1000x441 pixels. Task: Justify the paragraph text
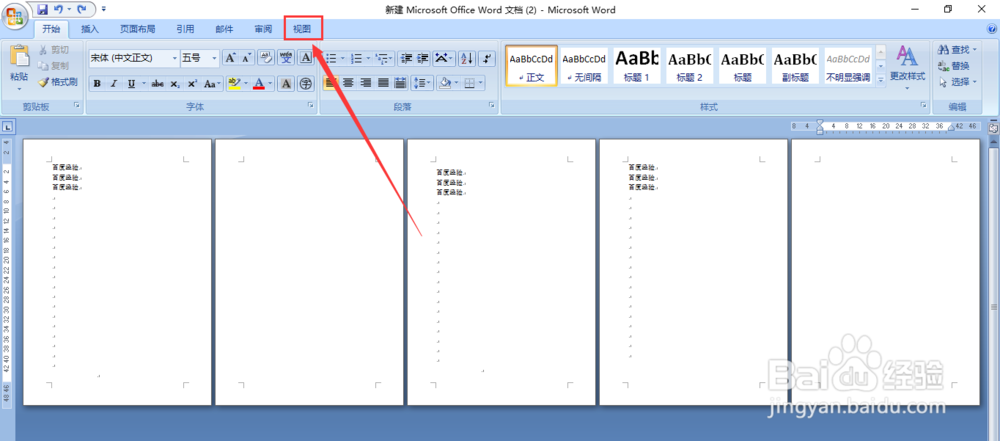pos(383,83)
